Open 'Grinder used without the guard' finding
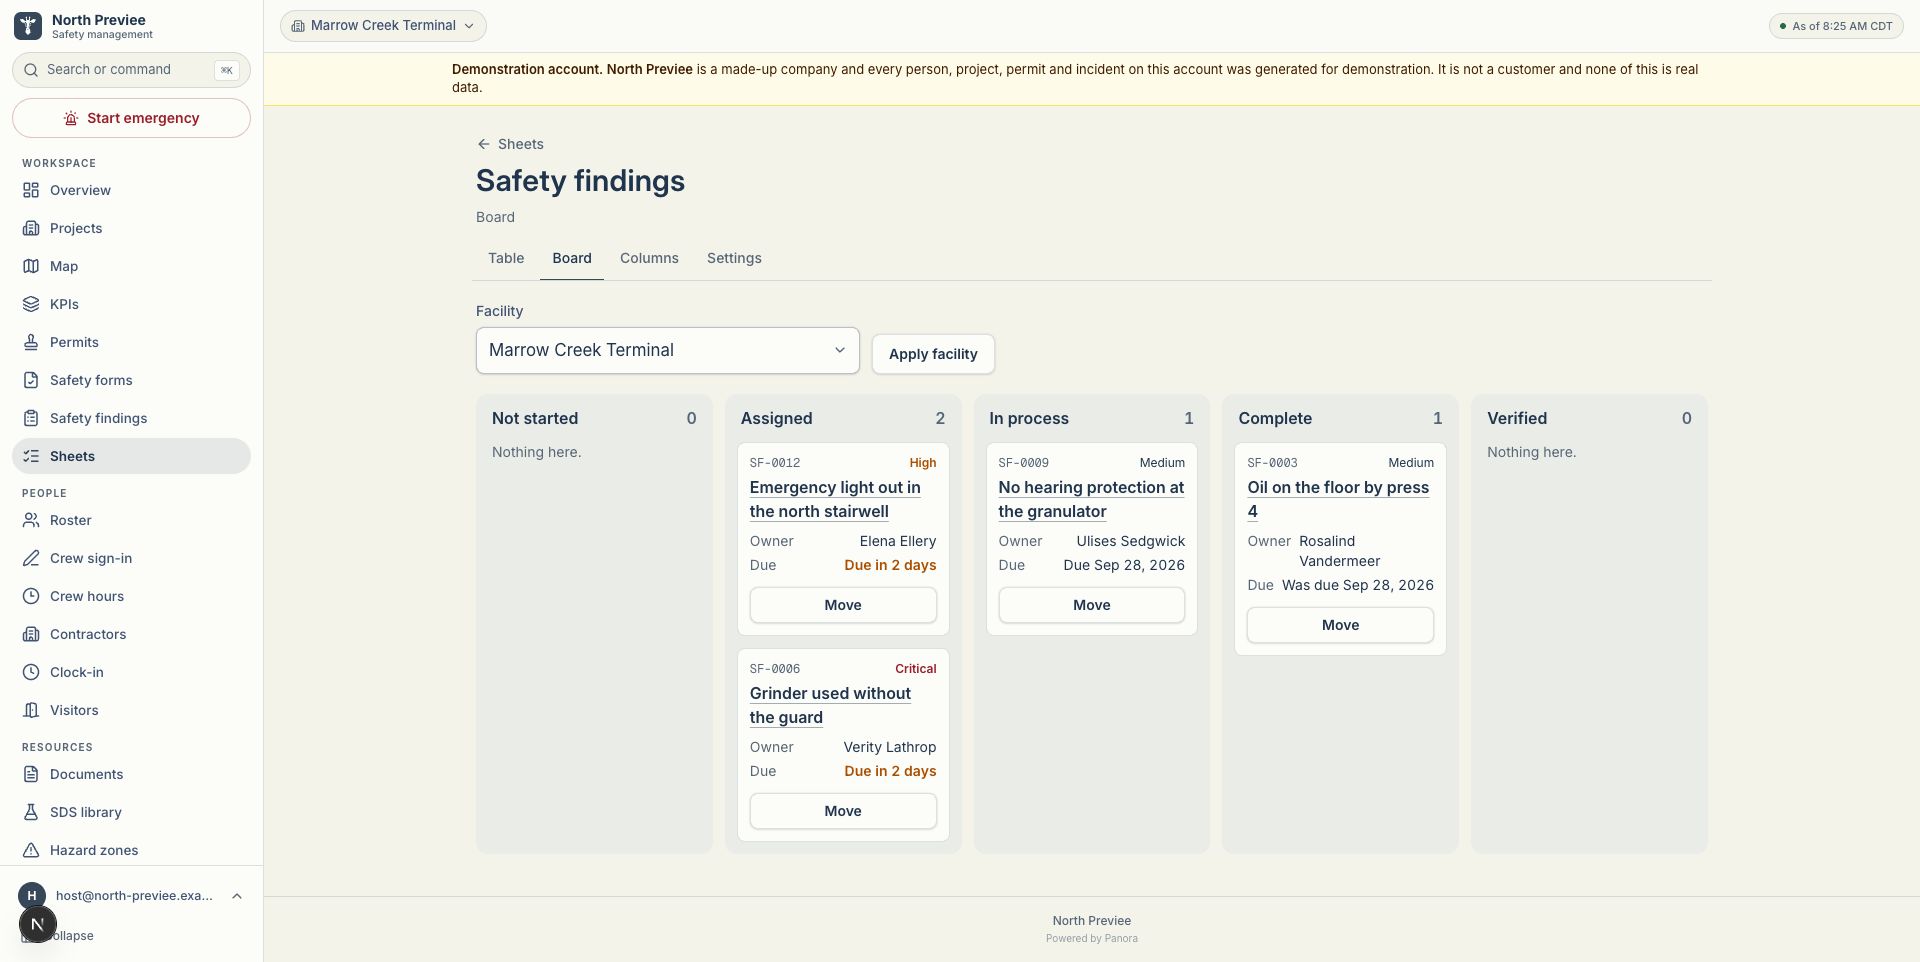 pyautogui.click(x=830, y=705)
